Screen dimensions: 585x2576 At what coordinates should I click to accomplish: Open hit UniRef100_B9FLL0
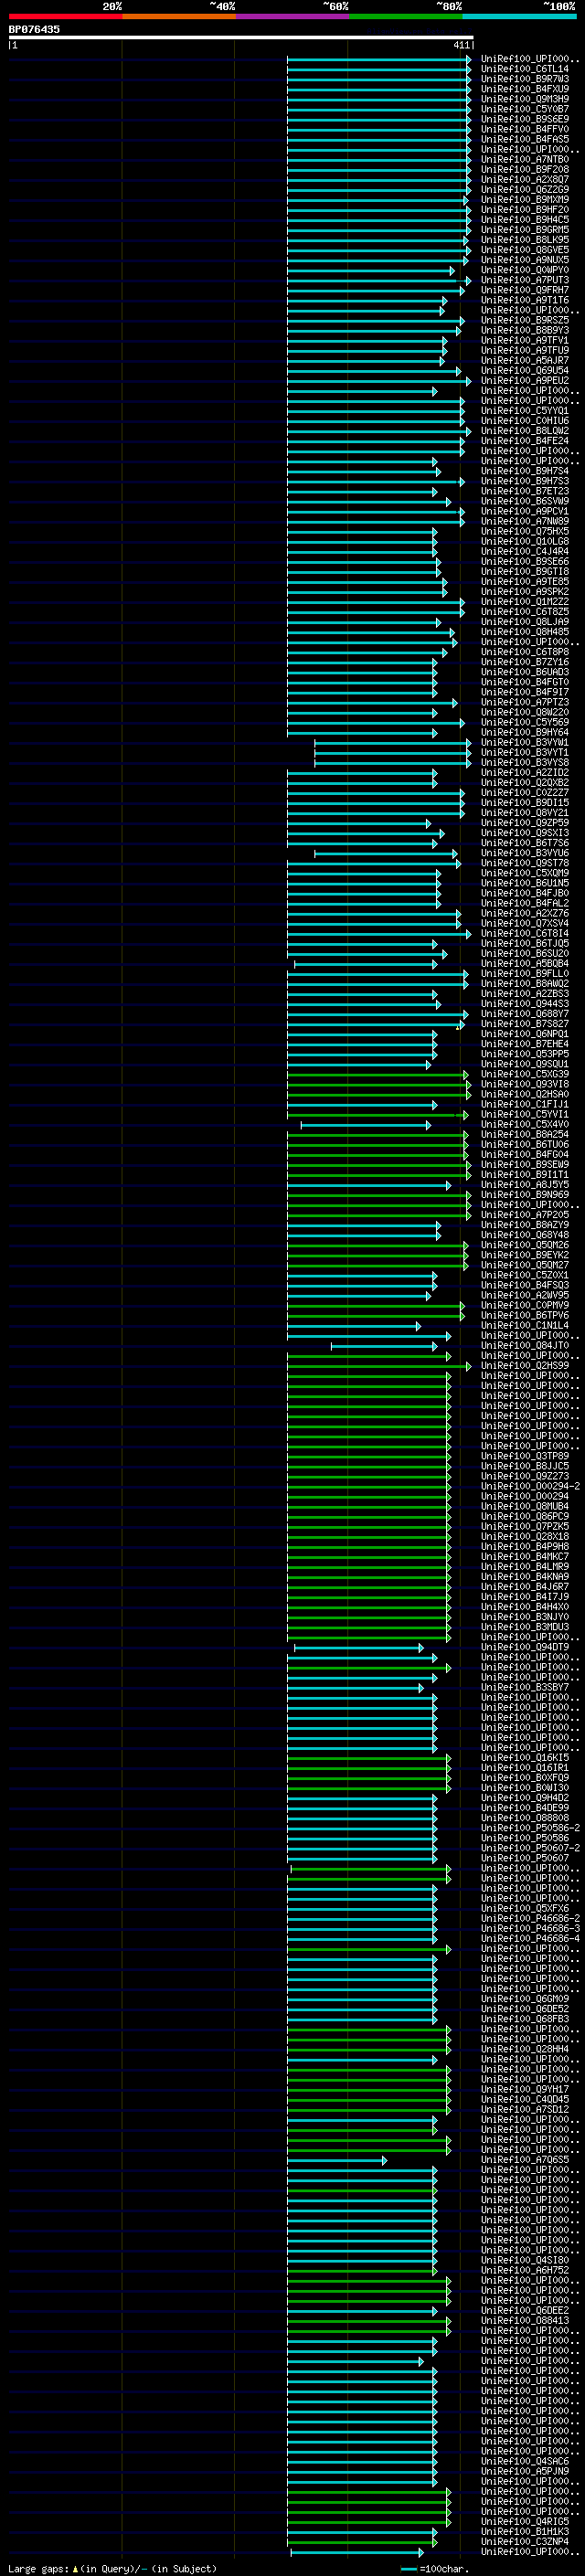coord(524,974)
